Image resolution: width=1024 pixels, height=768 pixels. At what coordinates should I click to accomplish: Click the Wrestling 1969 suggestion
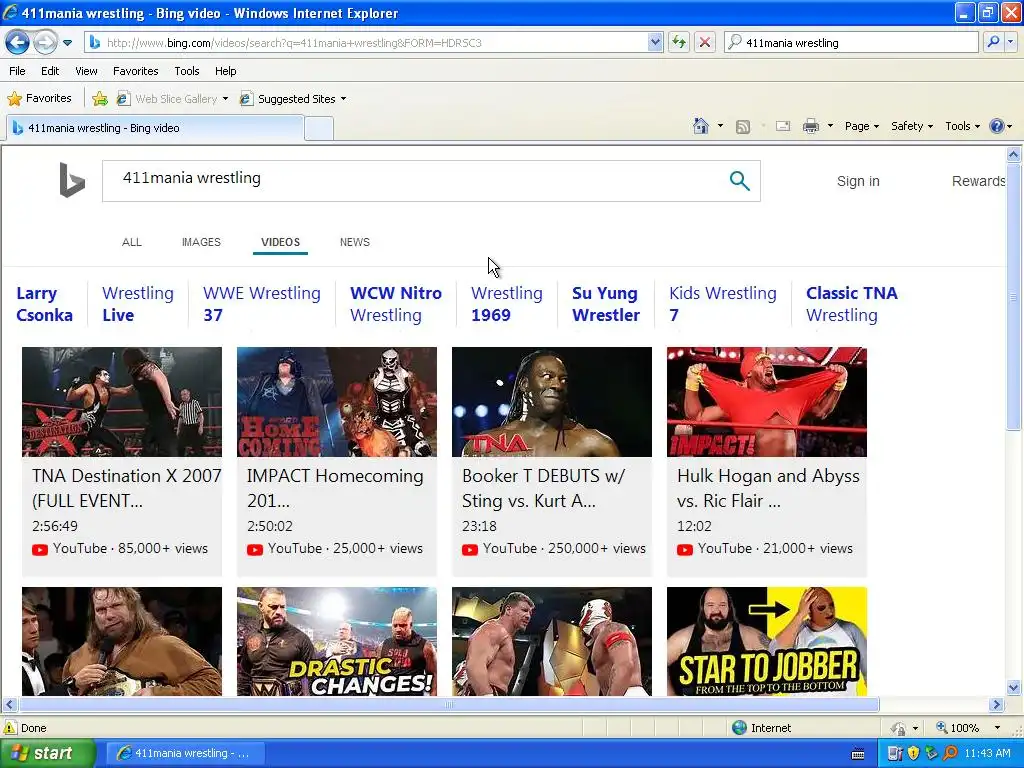(507, 304)
